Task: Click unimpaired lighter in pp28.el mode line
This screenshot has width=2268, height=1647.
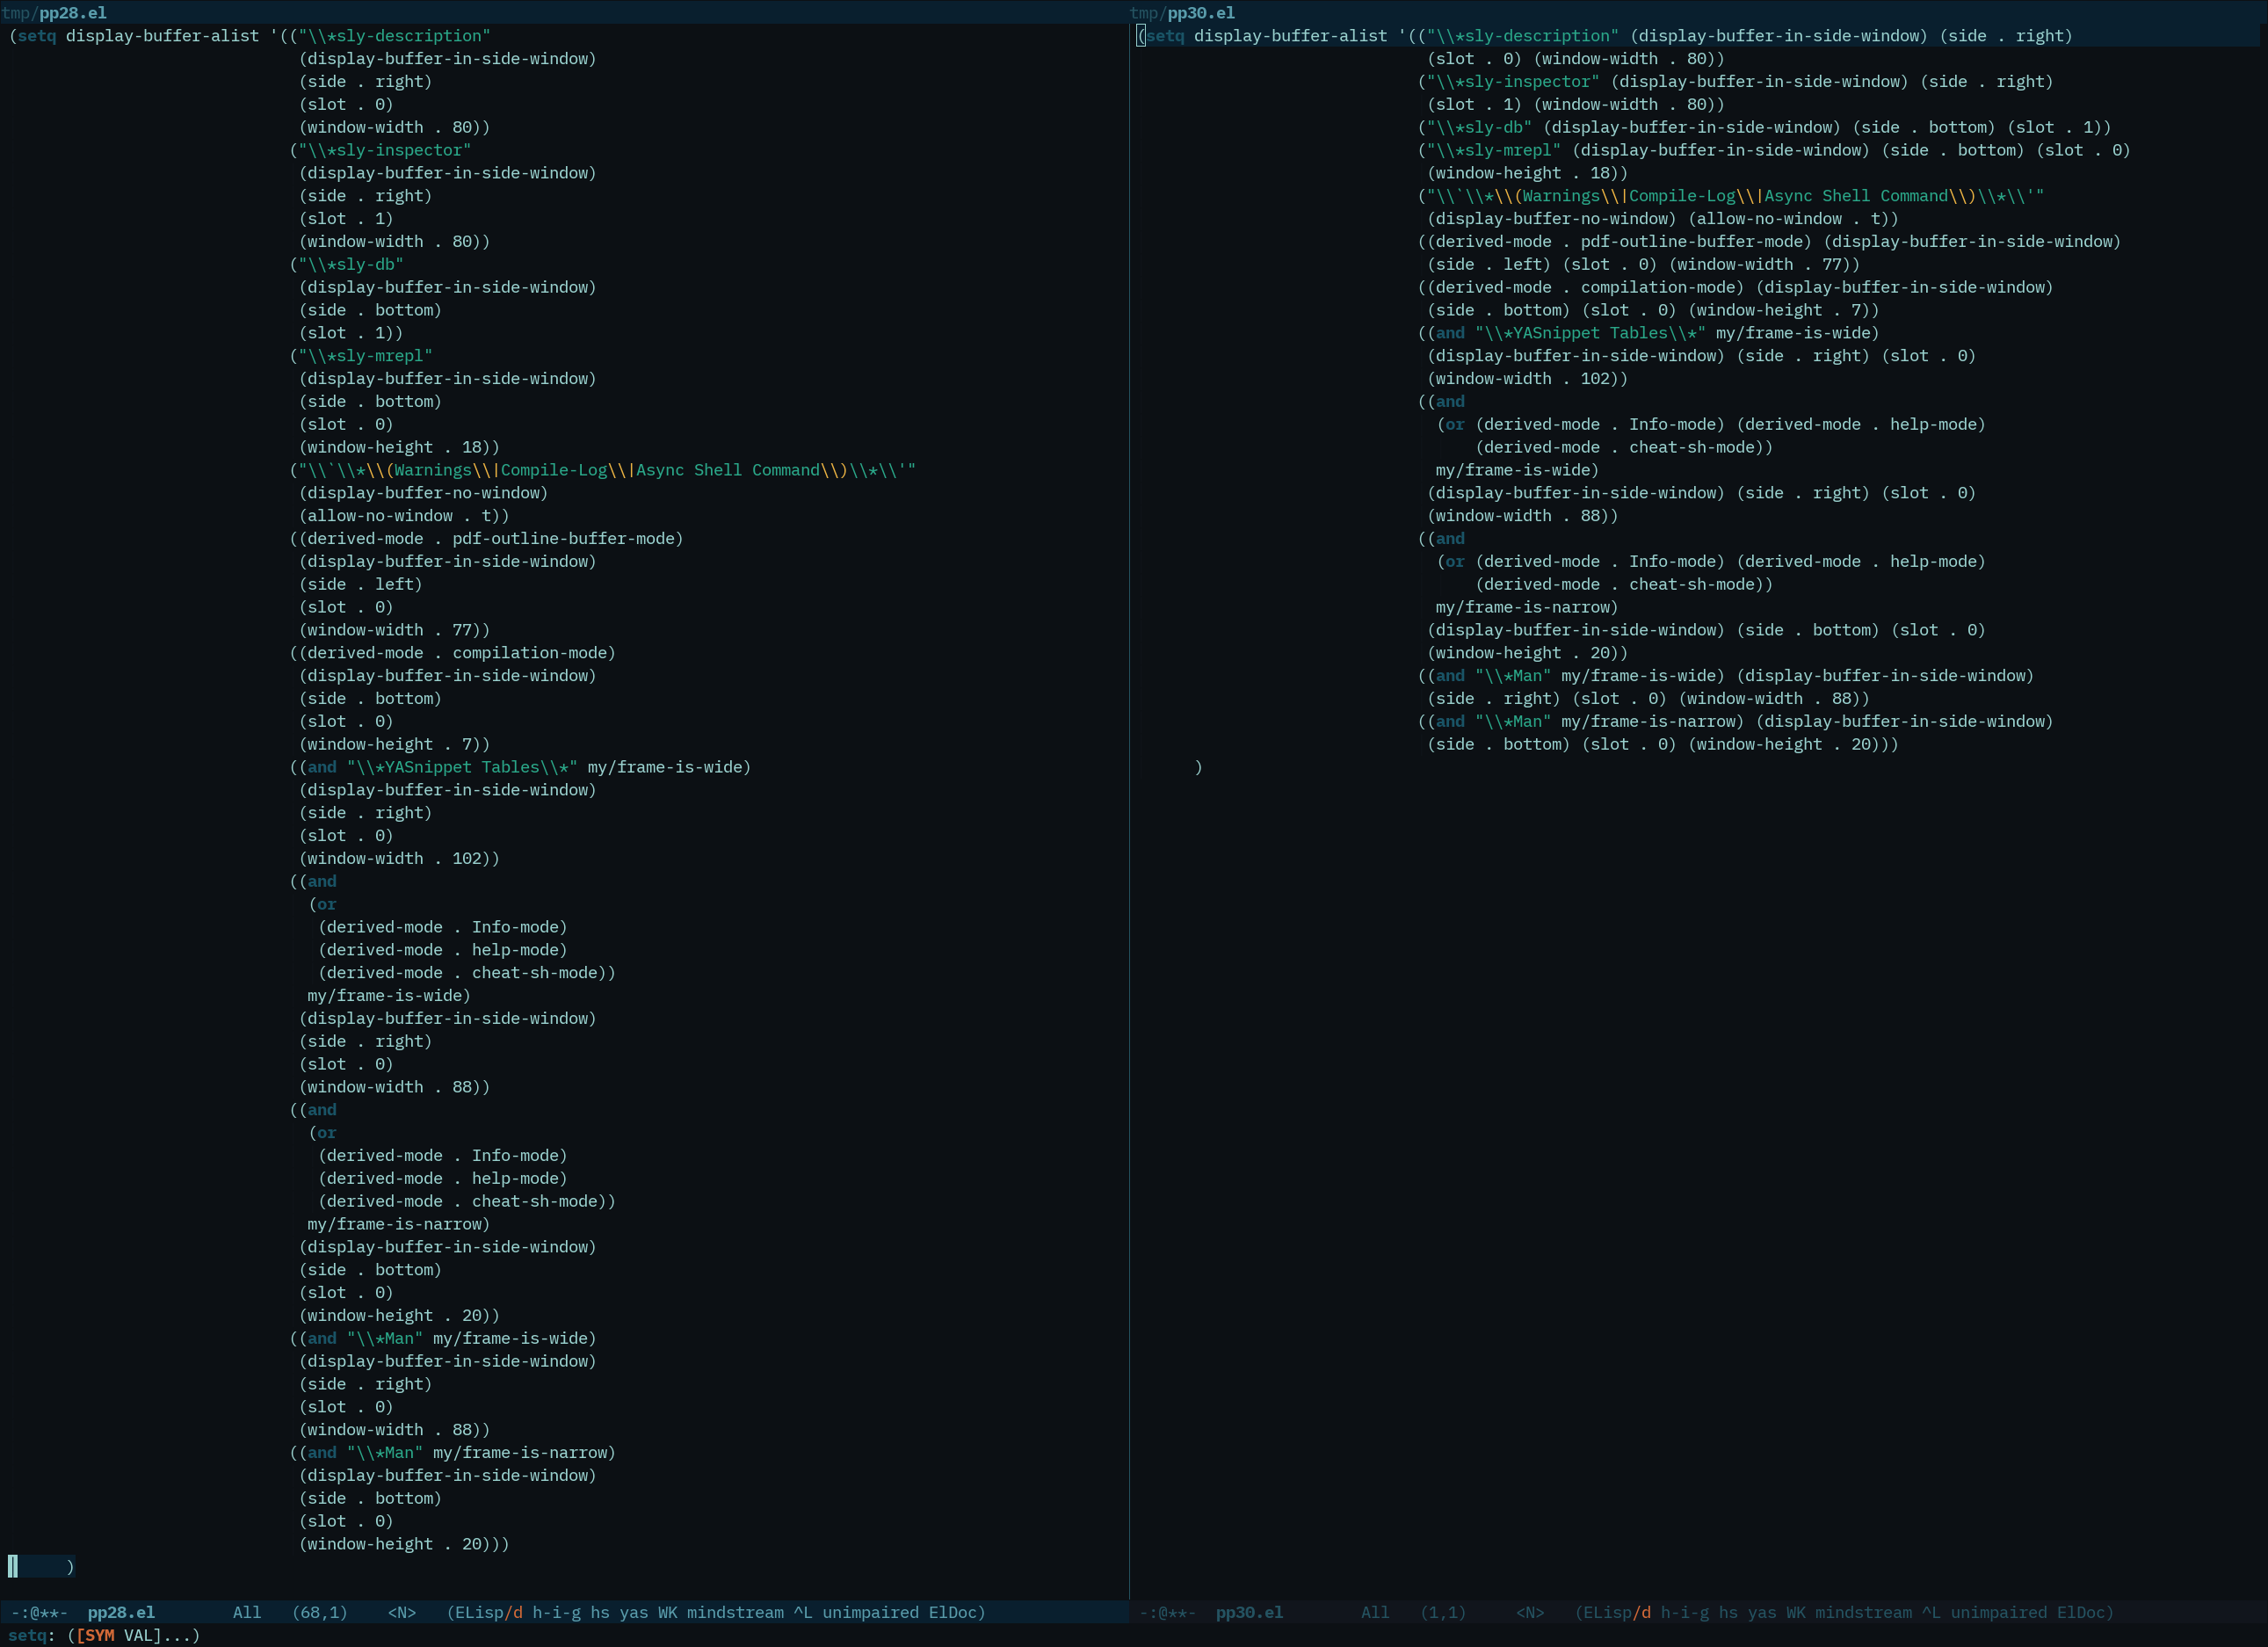Action: pyautogui.click(x=871, y=1612)
